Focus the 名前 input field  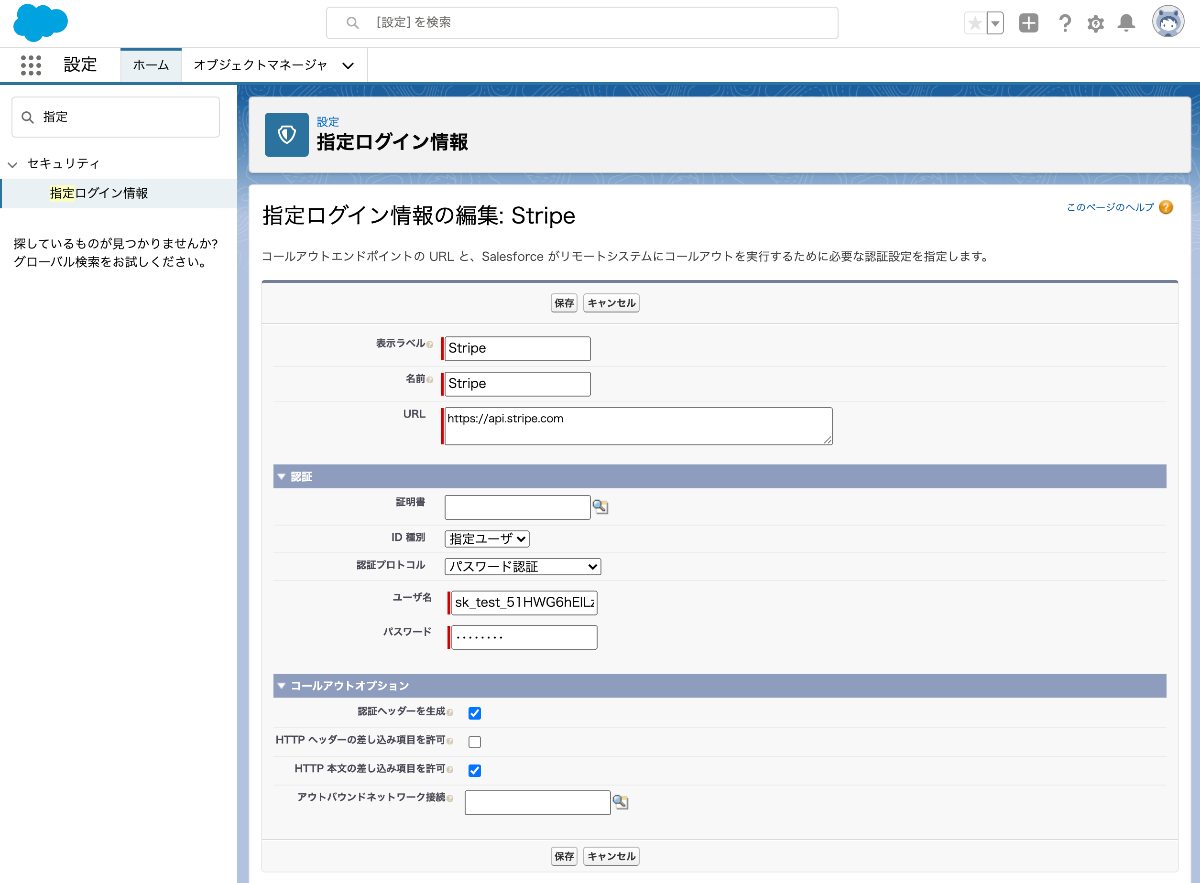coord(518,384)
